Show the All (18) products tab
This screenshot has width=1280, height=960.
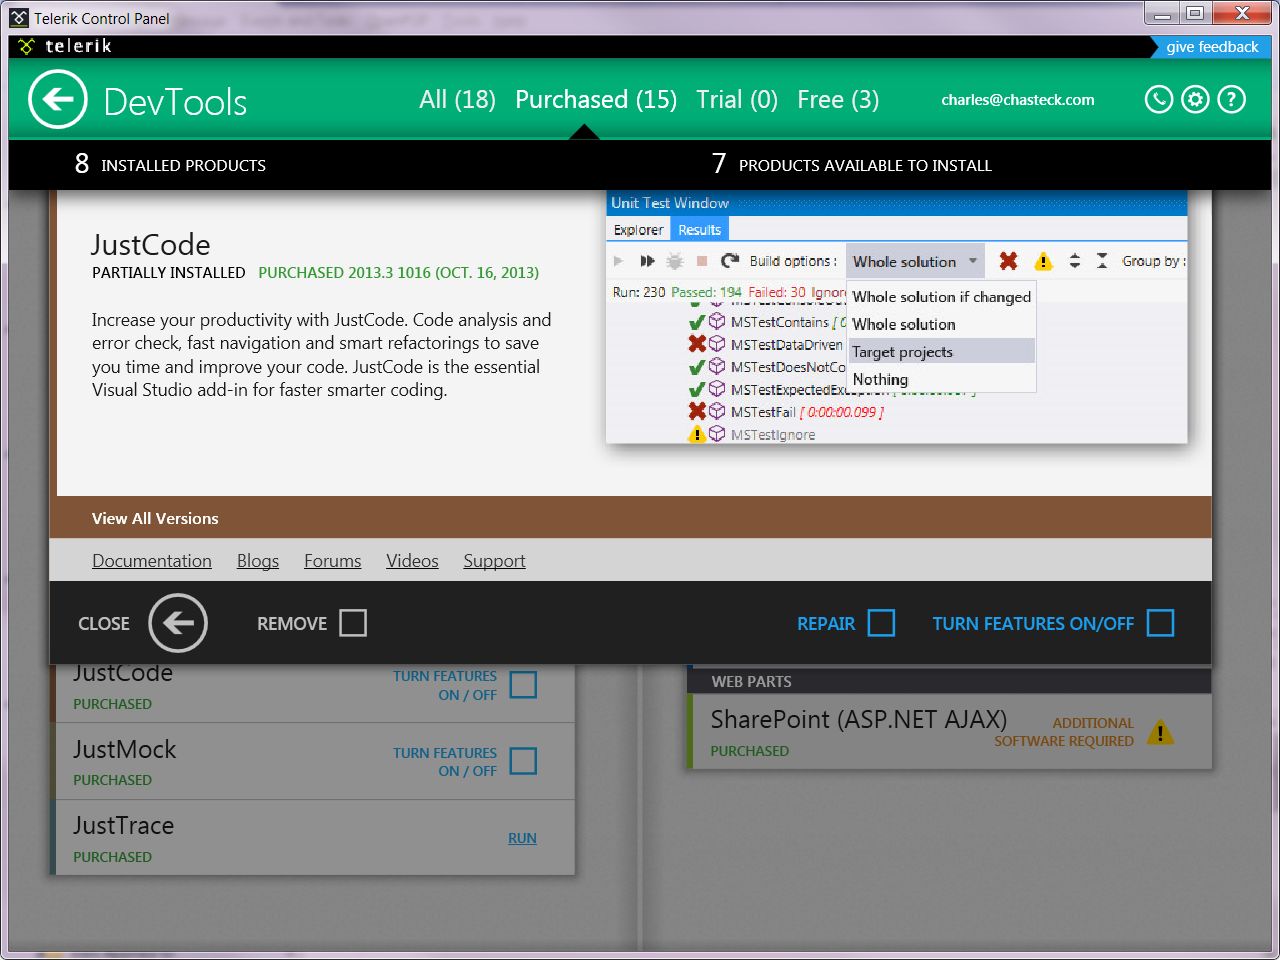pos(457,100)
